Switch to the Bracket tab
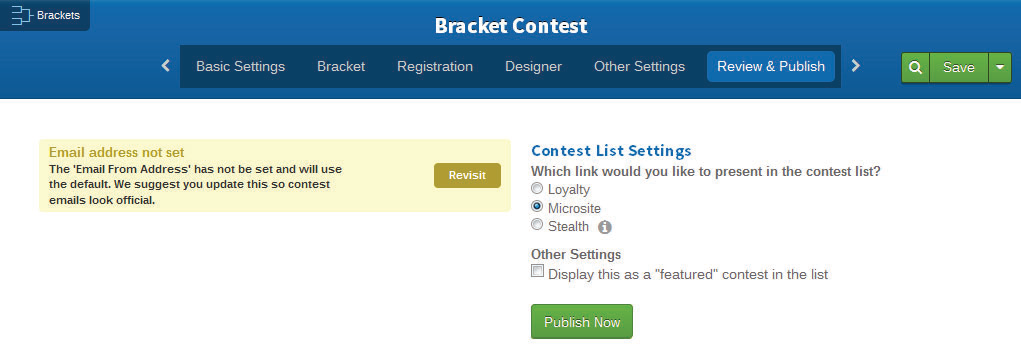 (x=341, y=66)
